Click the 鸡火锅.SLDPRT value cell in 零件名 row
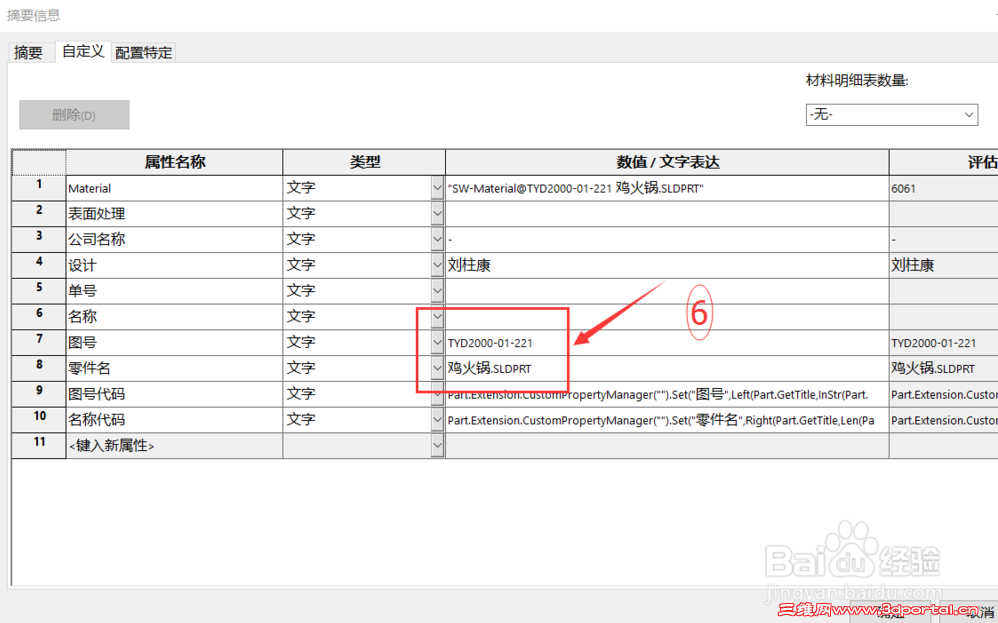This screenshot has width=998, height=623. (x=667, y=368)
